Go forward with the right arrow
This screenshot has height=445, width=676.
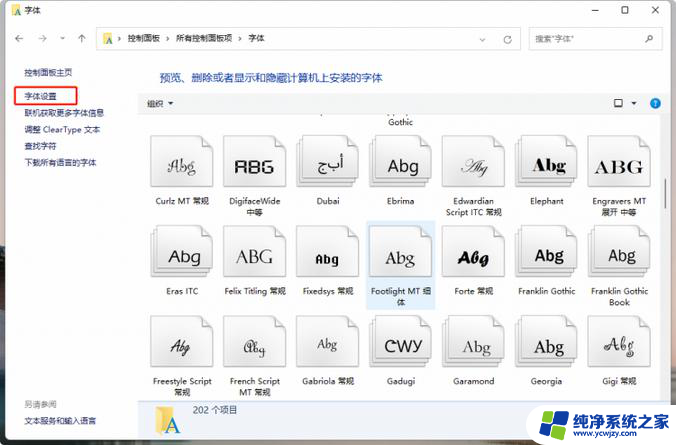42,38
